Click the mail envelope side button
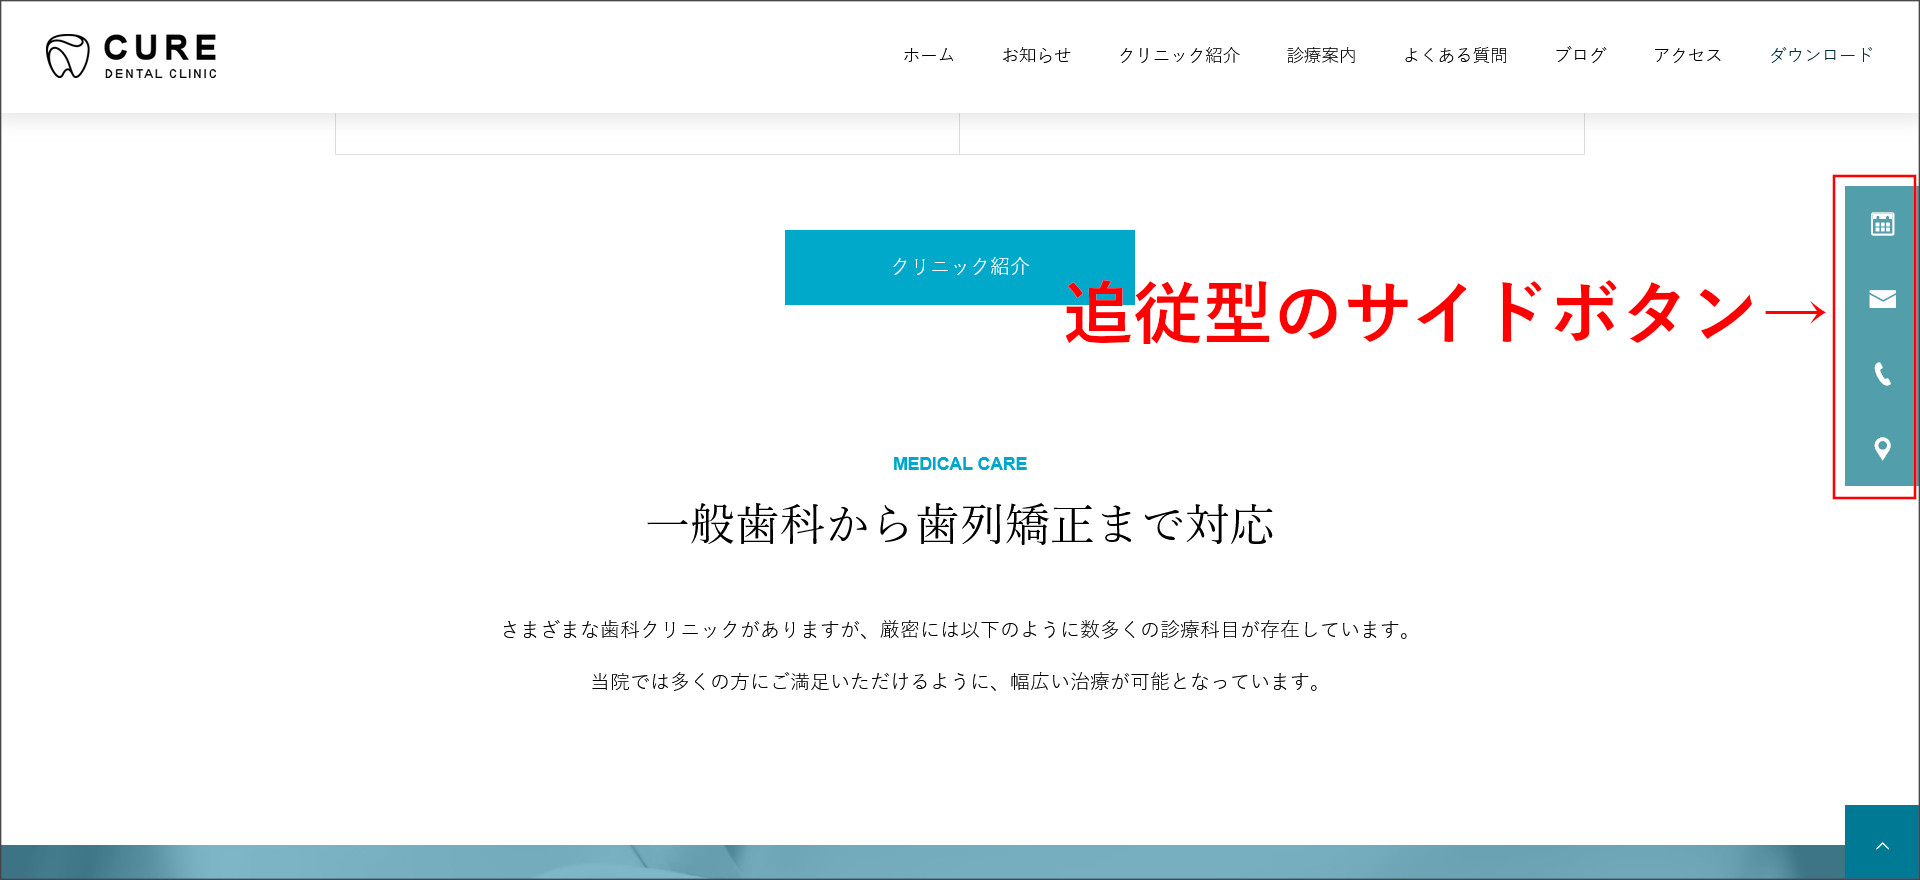Image resolution: width=1920 pixels, height=880 pixels. [x=1882, y=299]
